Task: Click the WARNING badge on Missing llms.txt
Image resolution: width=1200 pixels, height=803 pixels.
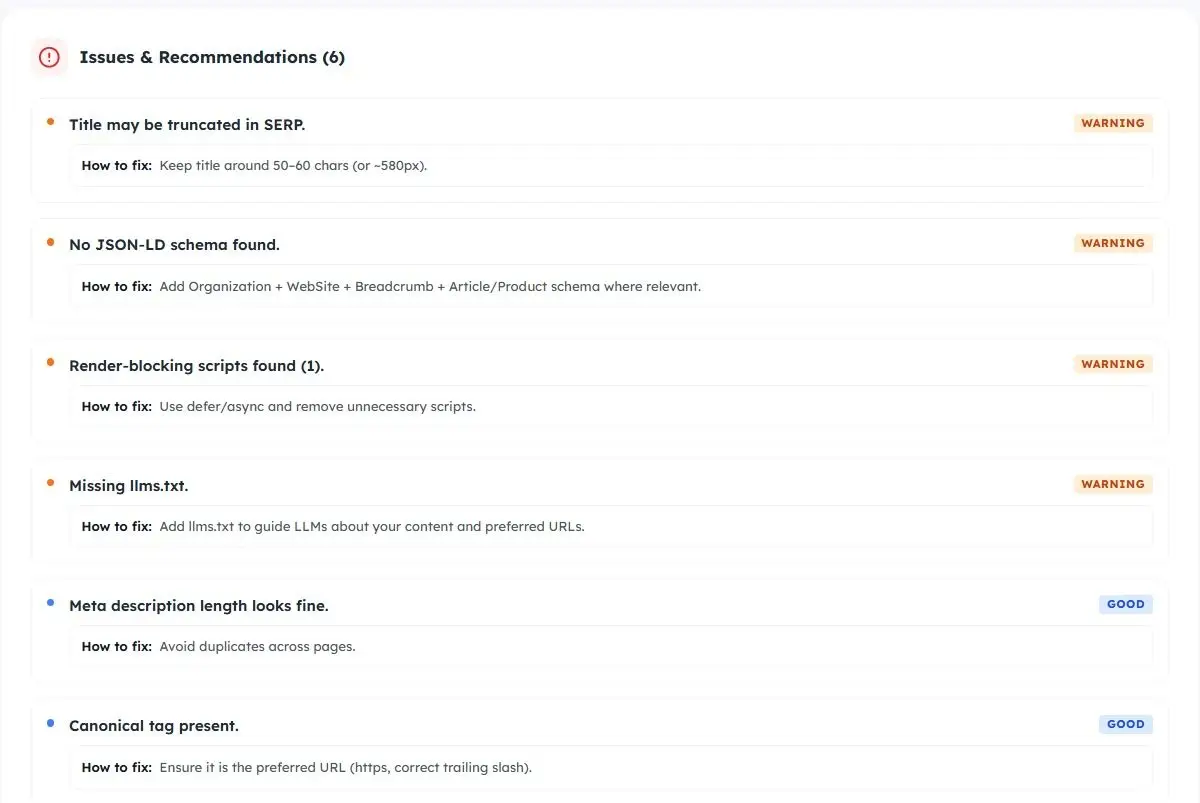Action: click(1113, 484)
